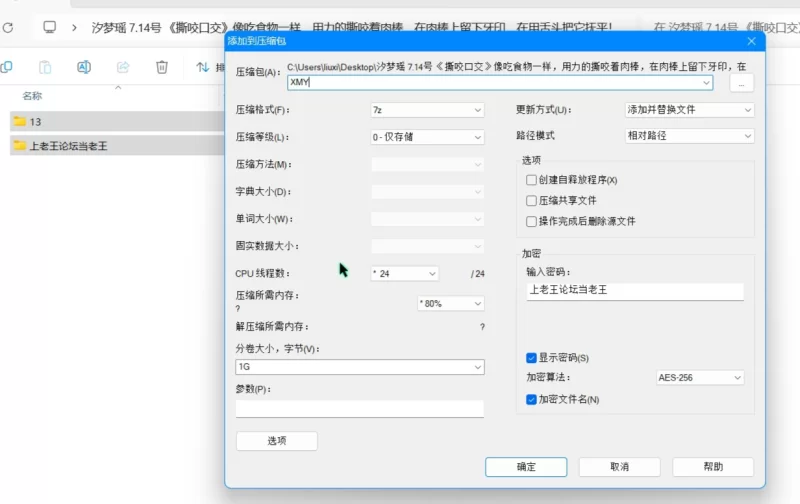Select the folder named 13
Screen dimensions: 800x504
[x=117, y=121]
